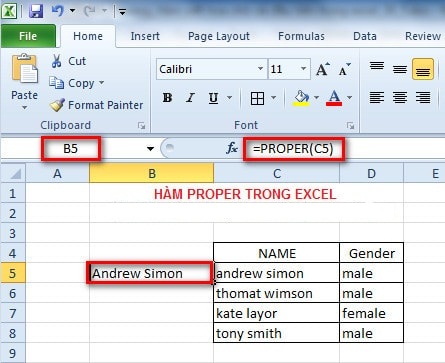Click the Borders grid icon
The height and width of the screenshot is (363, 445).
click(x=257, y=98)
